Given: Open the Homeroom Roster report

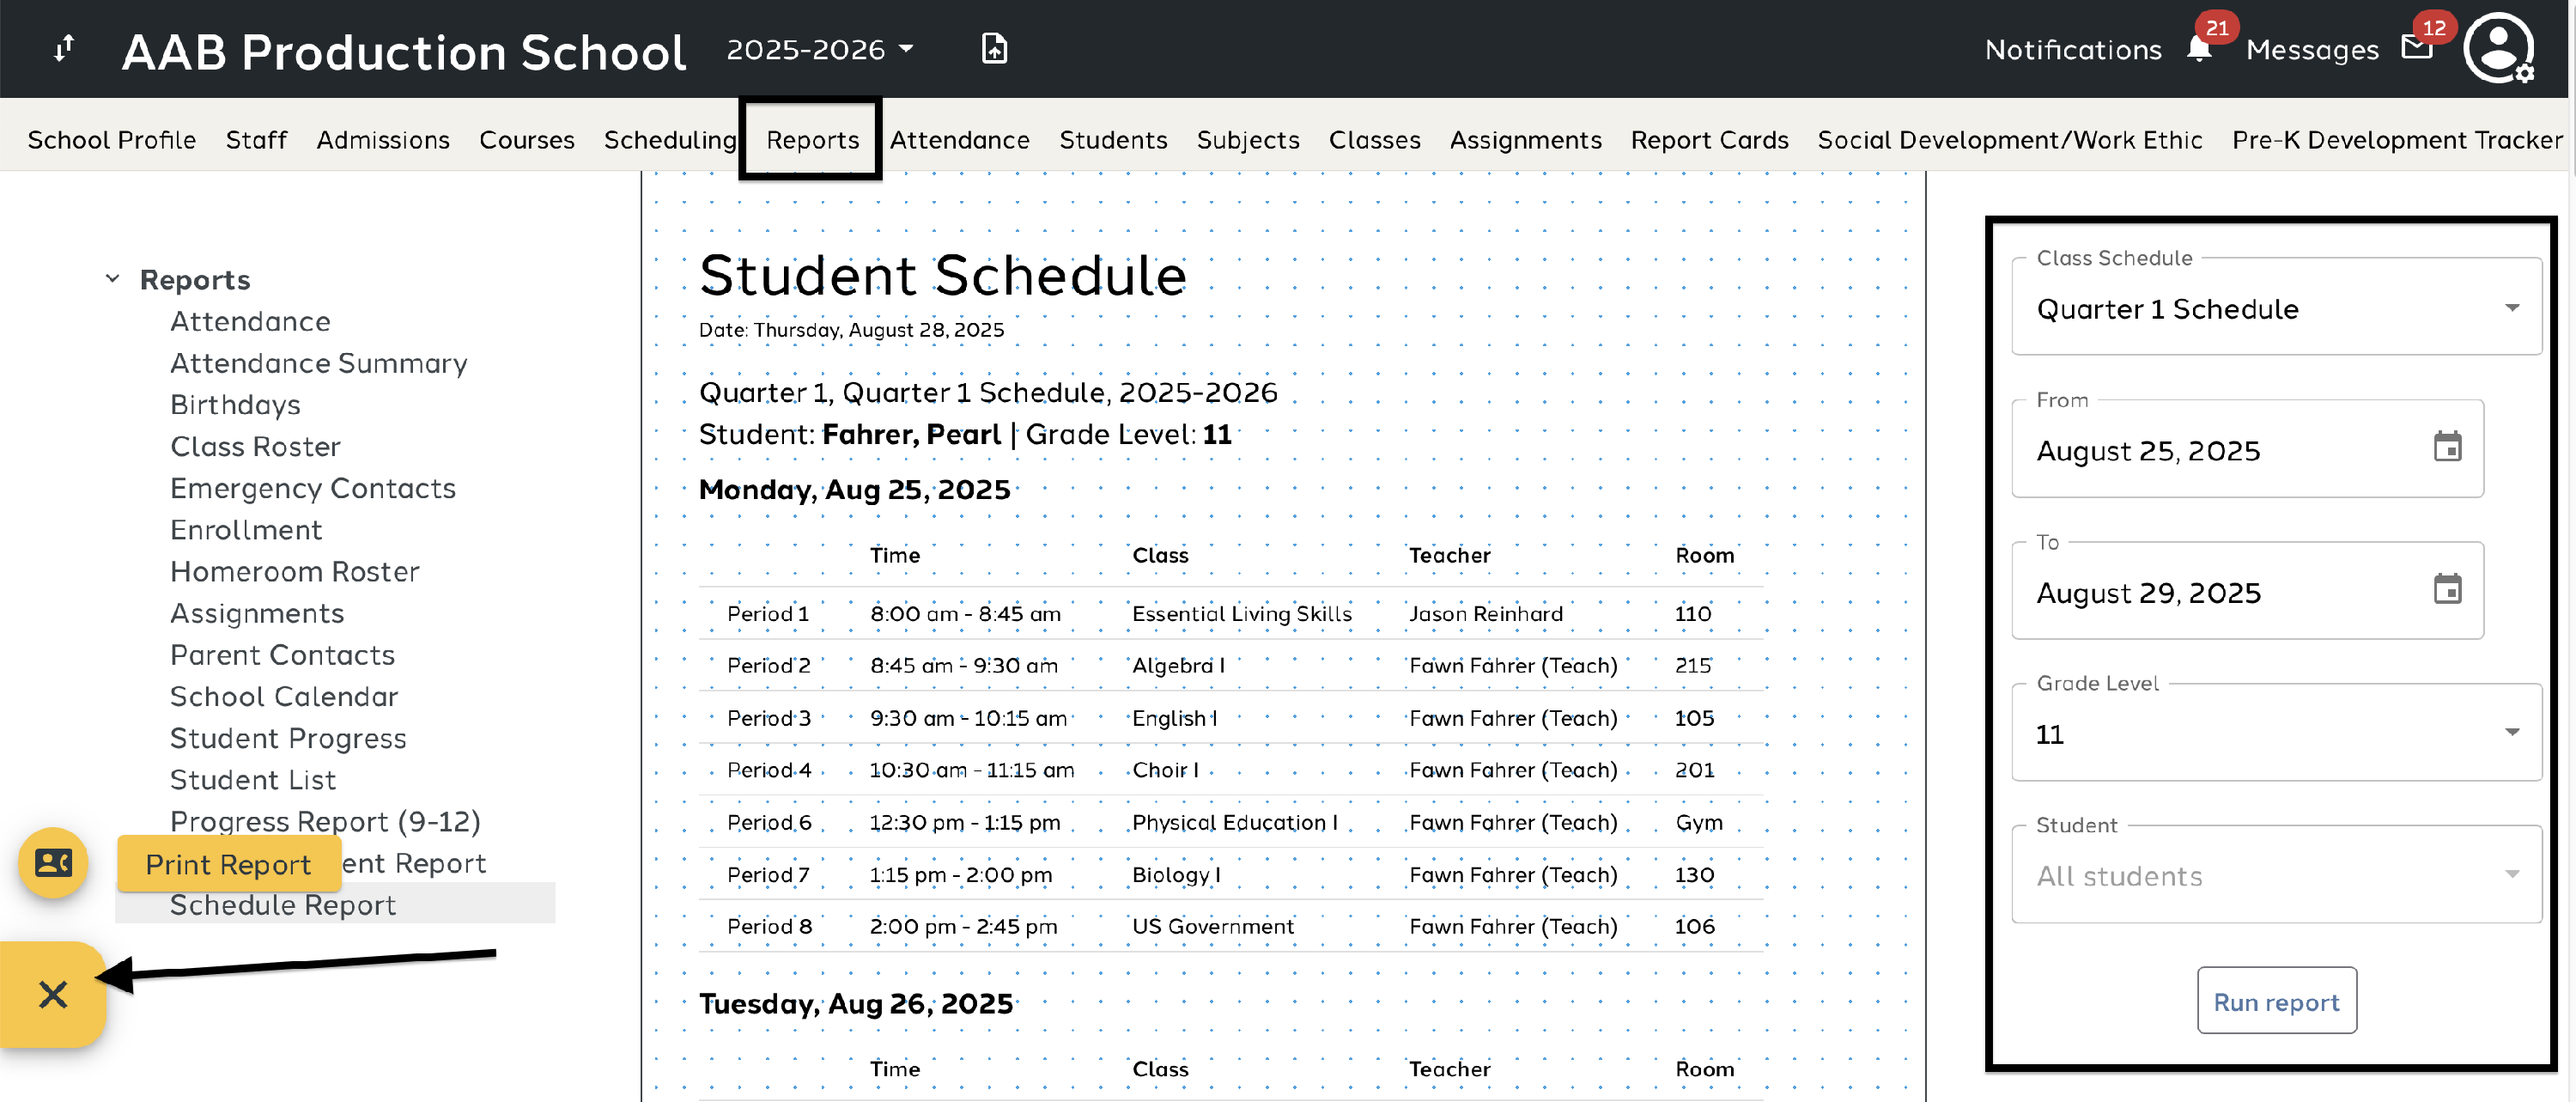Looking at the screenshot, I should [294, 571].
